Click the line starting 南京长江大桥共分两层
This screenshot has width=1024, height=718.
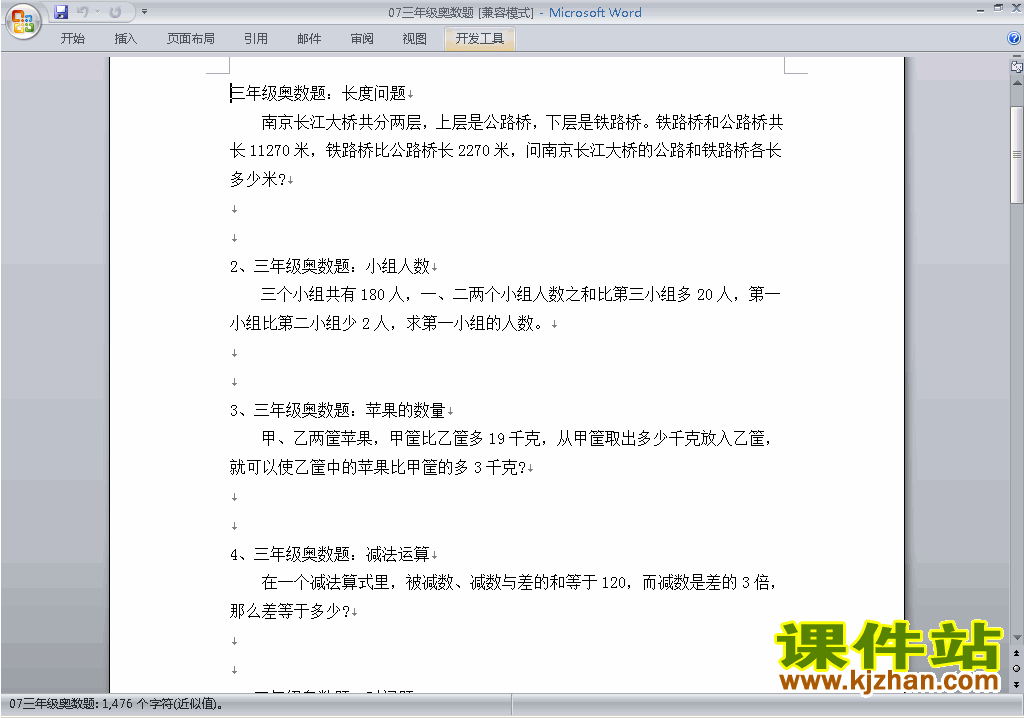coord(522,122)
